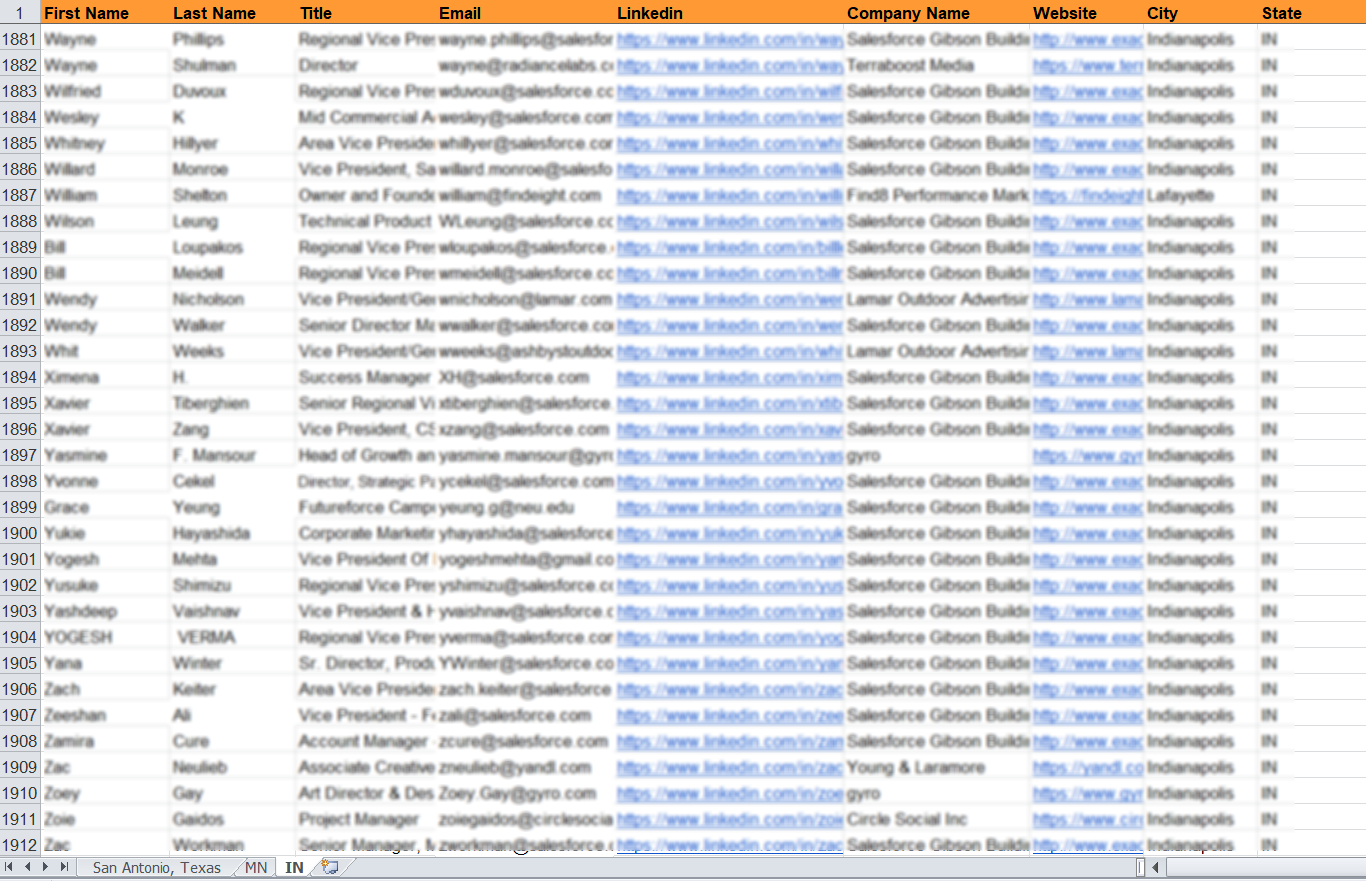Select row number 1912
This screenshot has height=881, width=1366.
point(20,845)
